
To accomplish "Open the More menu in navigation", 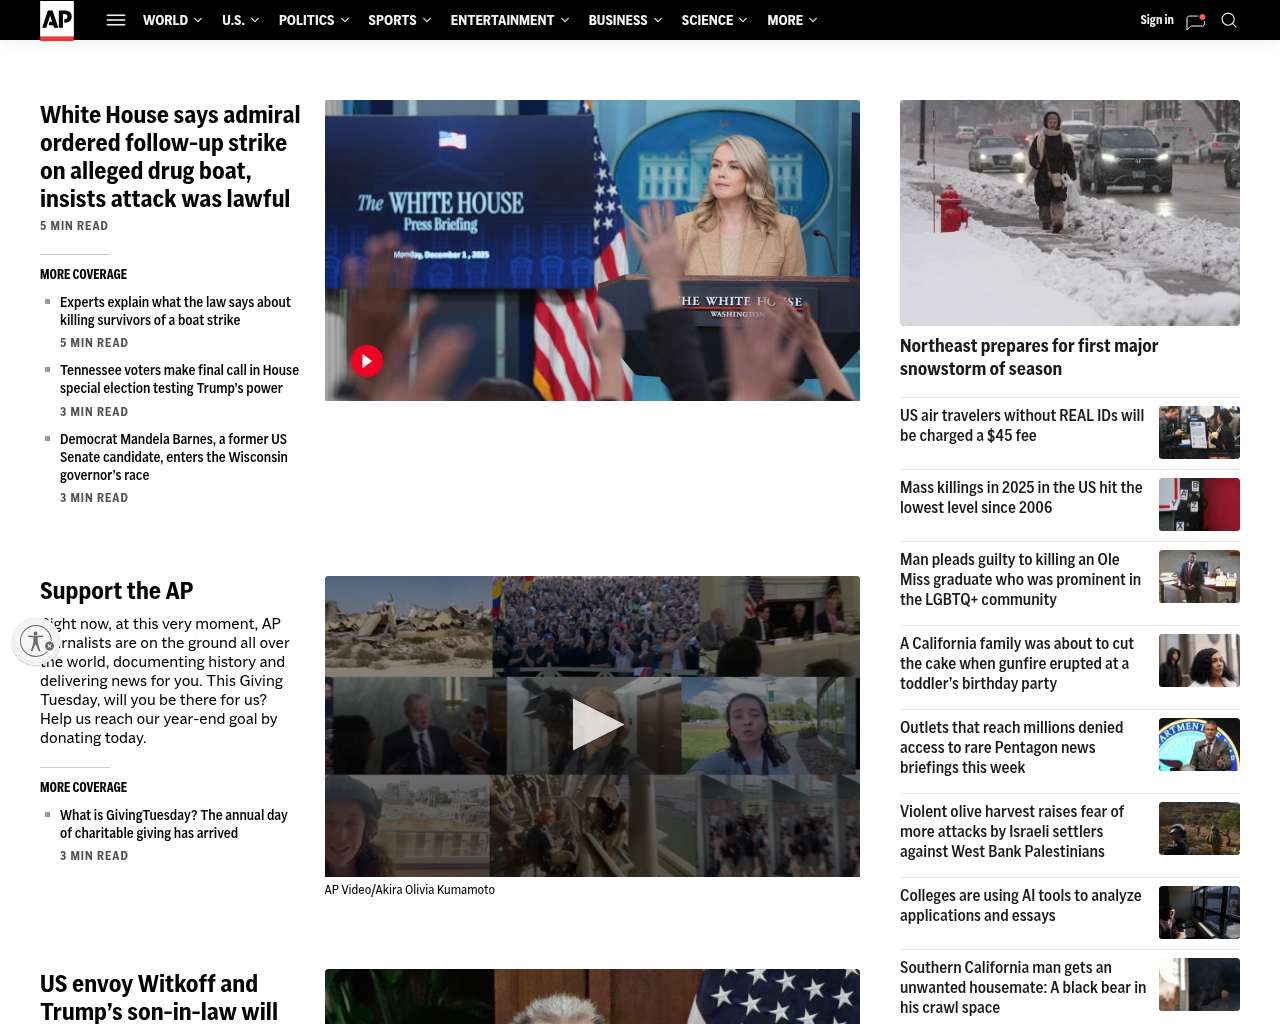I will tap(791, 20).
